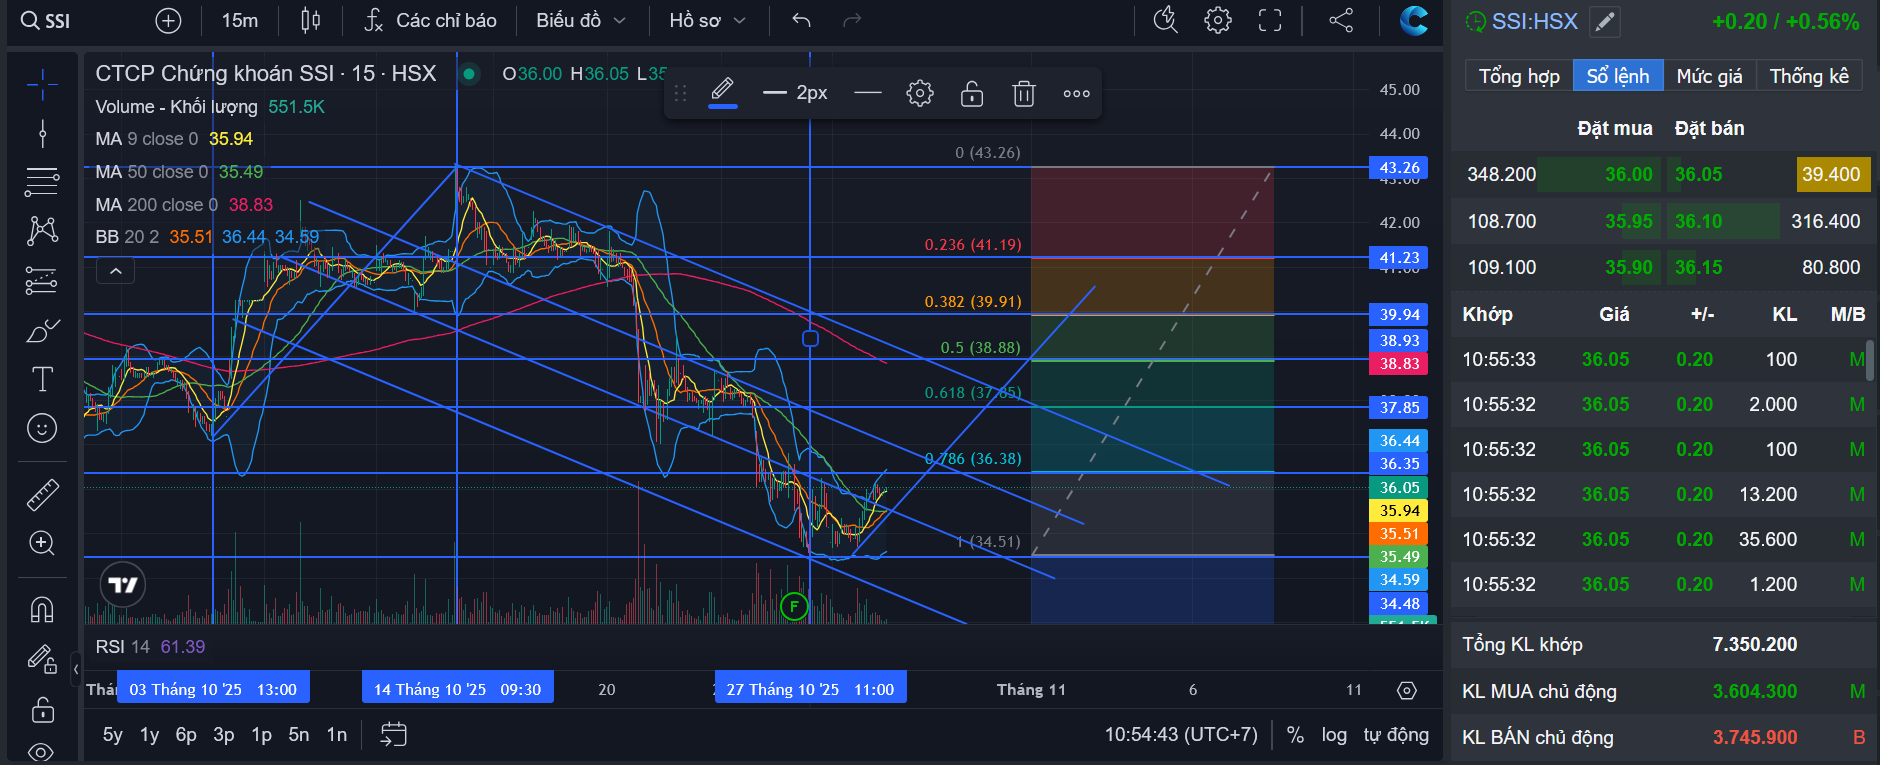Open the candlestick chart type selector

(x=311, y=21)
